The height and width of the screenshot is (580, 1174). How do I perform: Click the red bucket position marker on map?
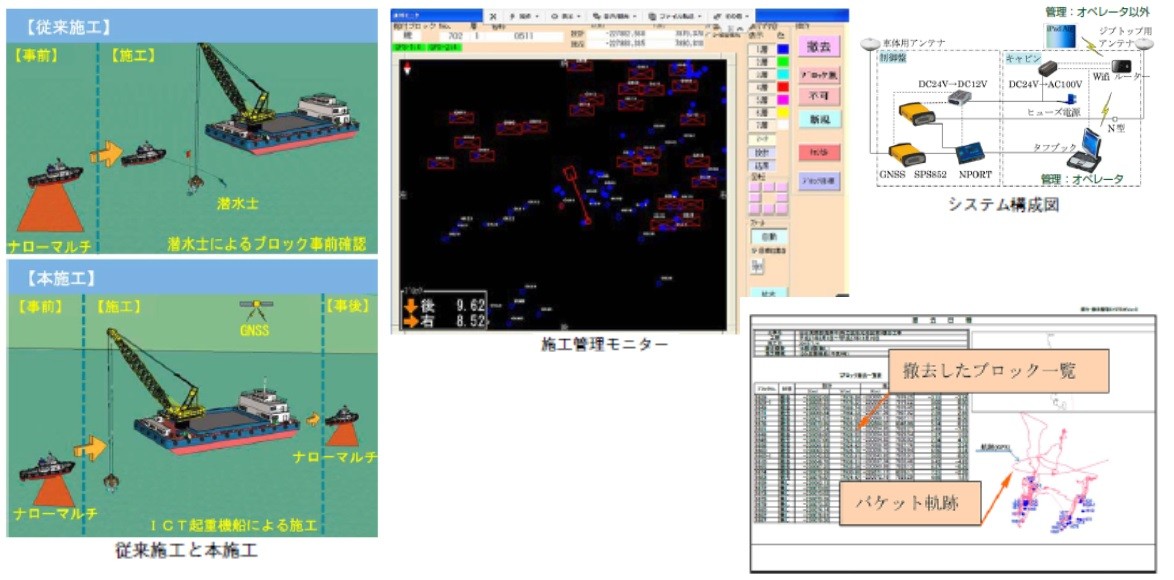[577, 196]
